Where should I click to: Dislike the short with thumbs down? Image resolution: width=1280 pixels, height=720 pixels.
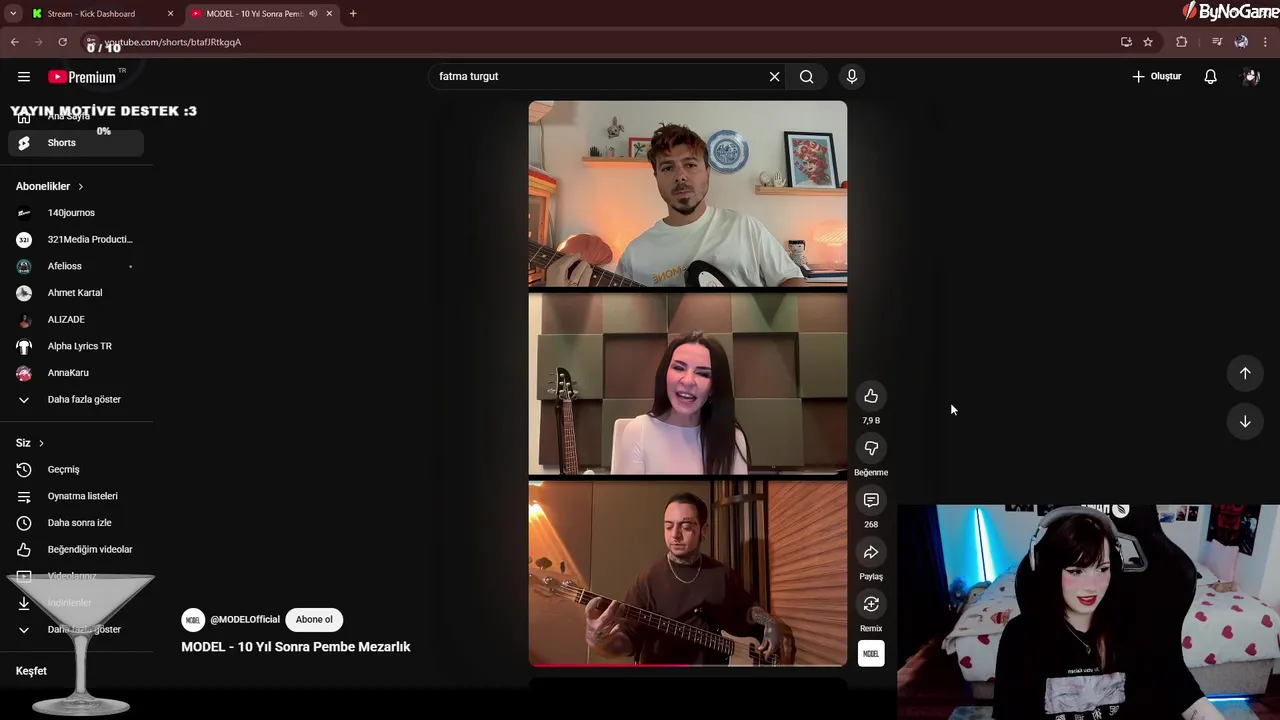[x=871, y=448]
